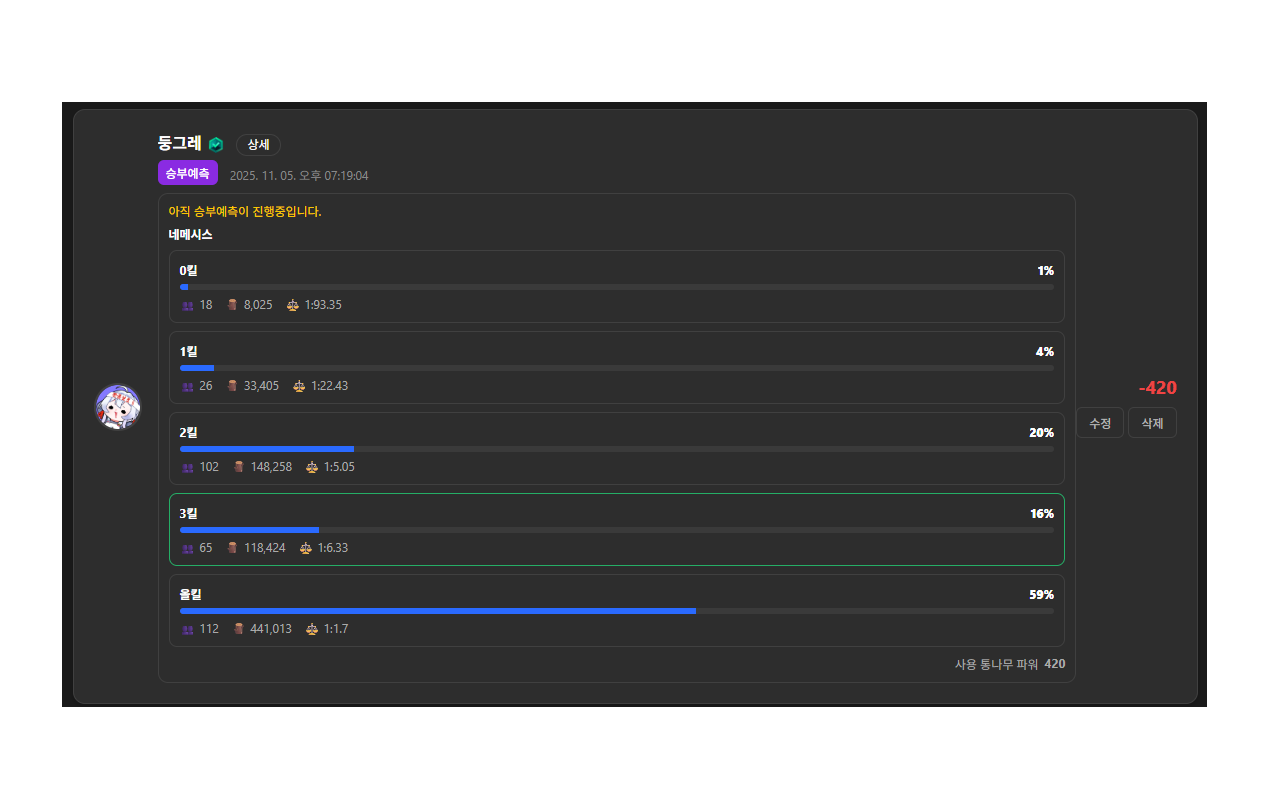
Task: Click the 4% percentage value
Action: click(1045, 351)
